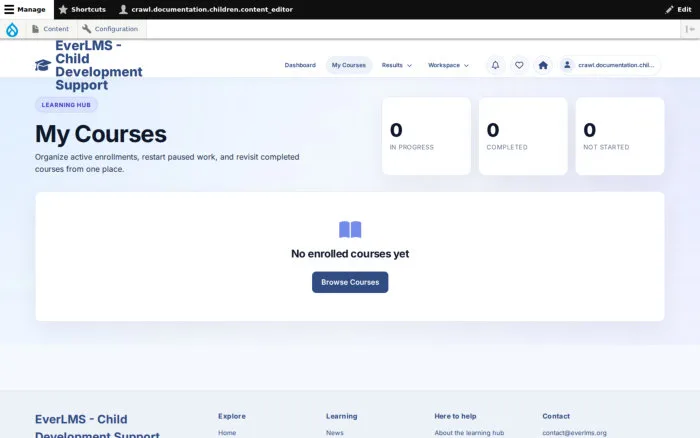This screenshot has width=700, height=438.
Task: Click the contact@everlms.org email link
Action: [x=575, y=433]
